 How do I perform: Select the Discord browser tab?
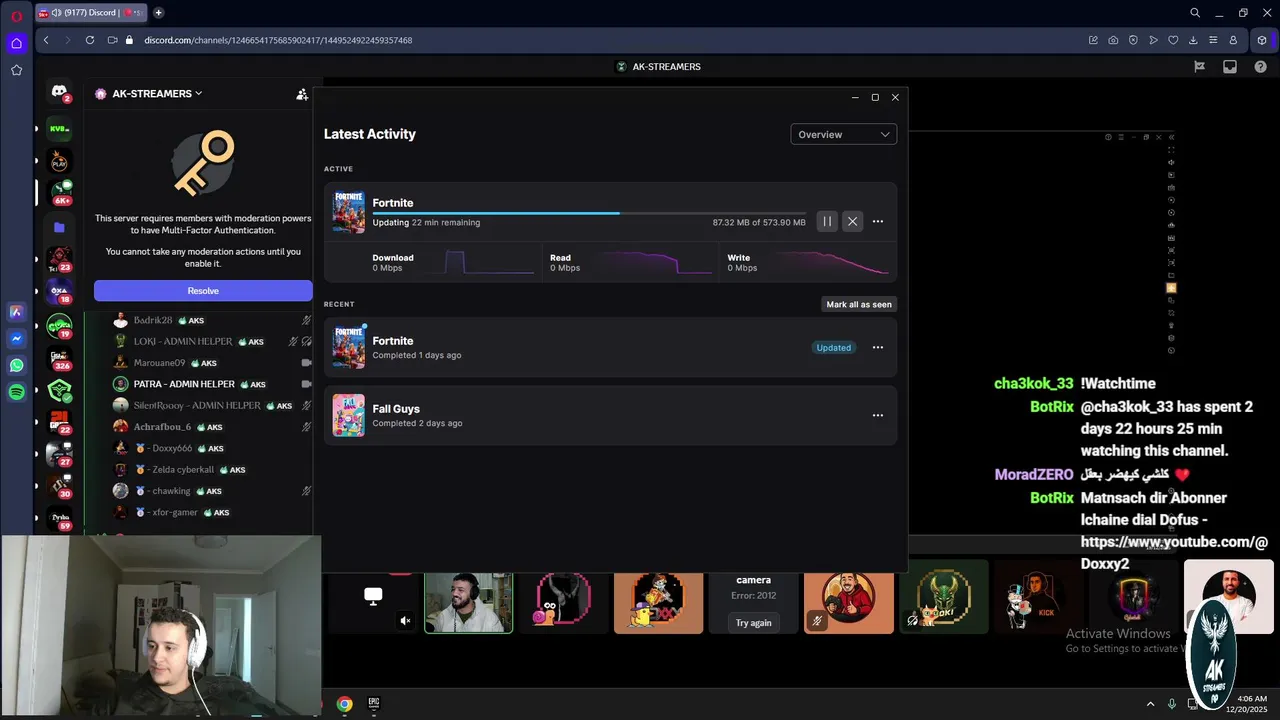click(x=91, y=13)
